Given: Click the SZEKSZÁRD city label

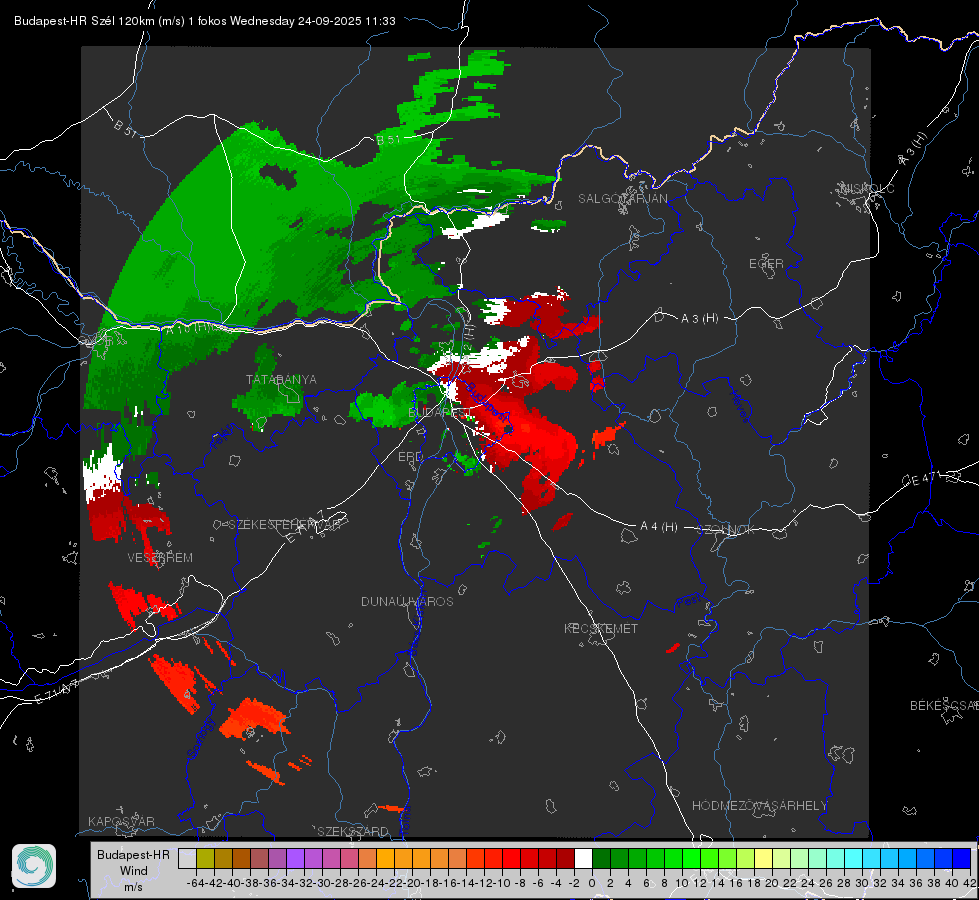Looking at the screenshot, I should coord(353,831).
